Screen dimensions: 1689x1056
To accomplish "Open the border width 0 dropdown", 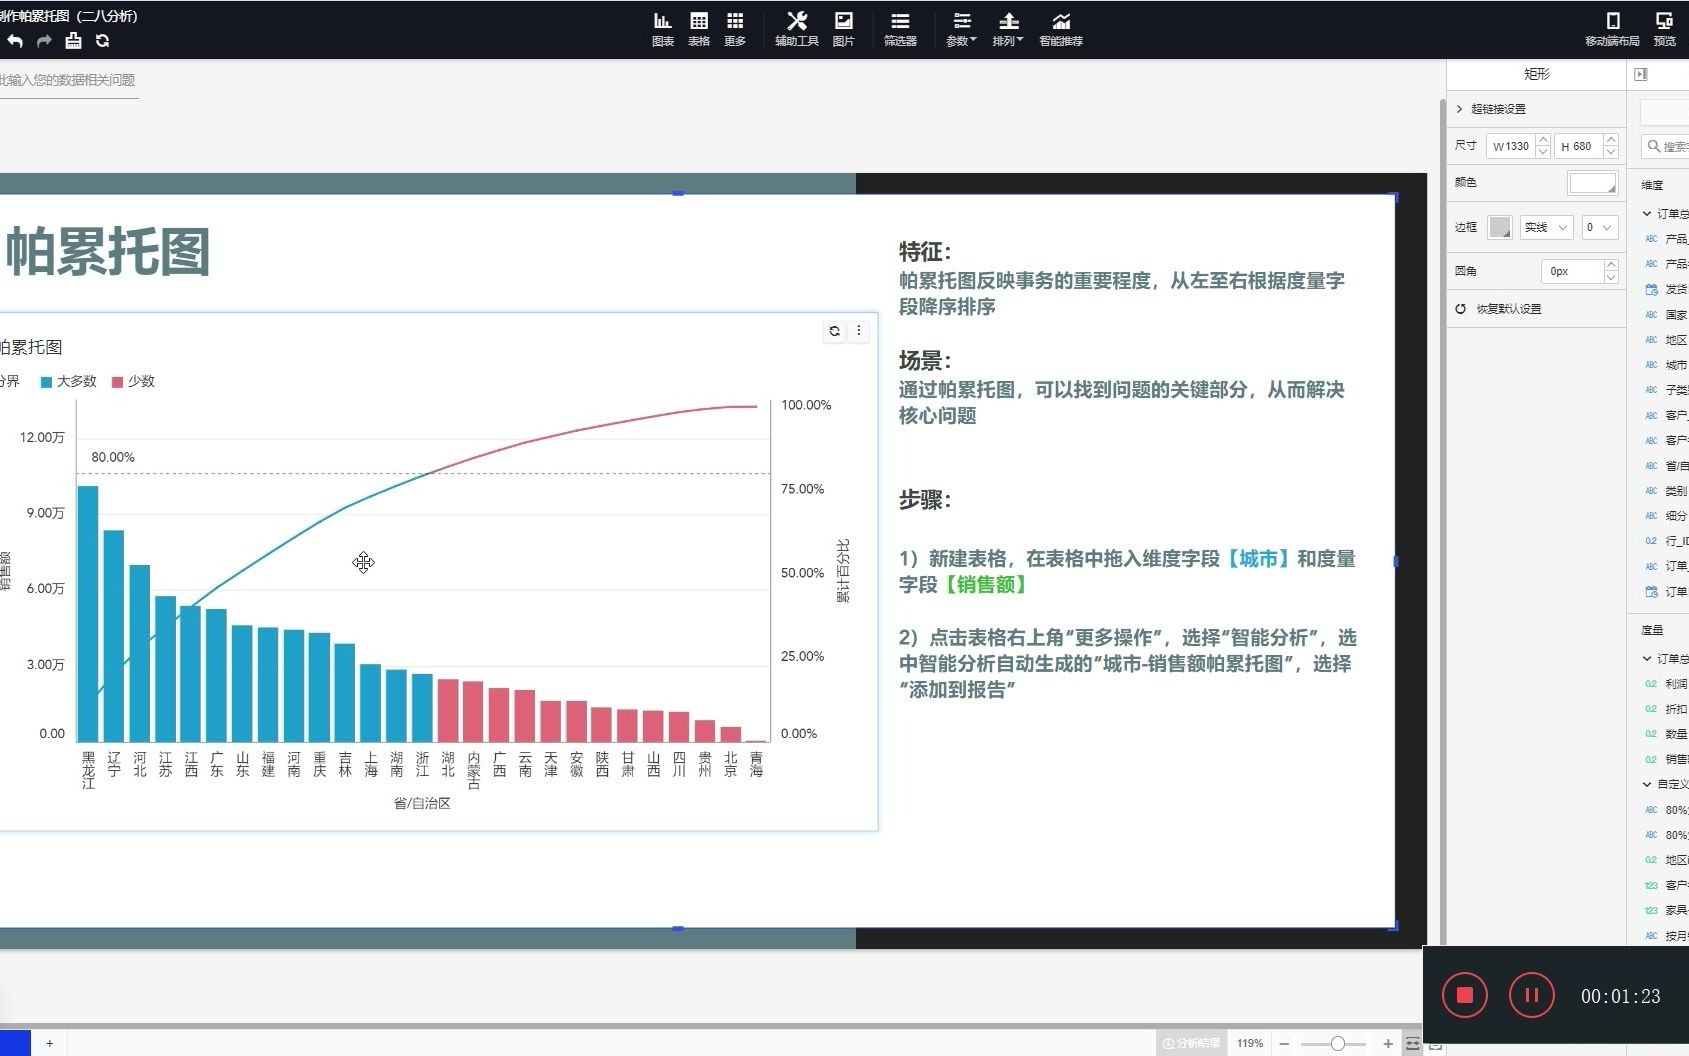I will (1599, 227).
